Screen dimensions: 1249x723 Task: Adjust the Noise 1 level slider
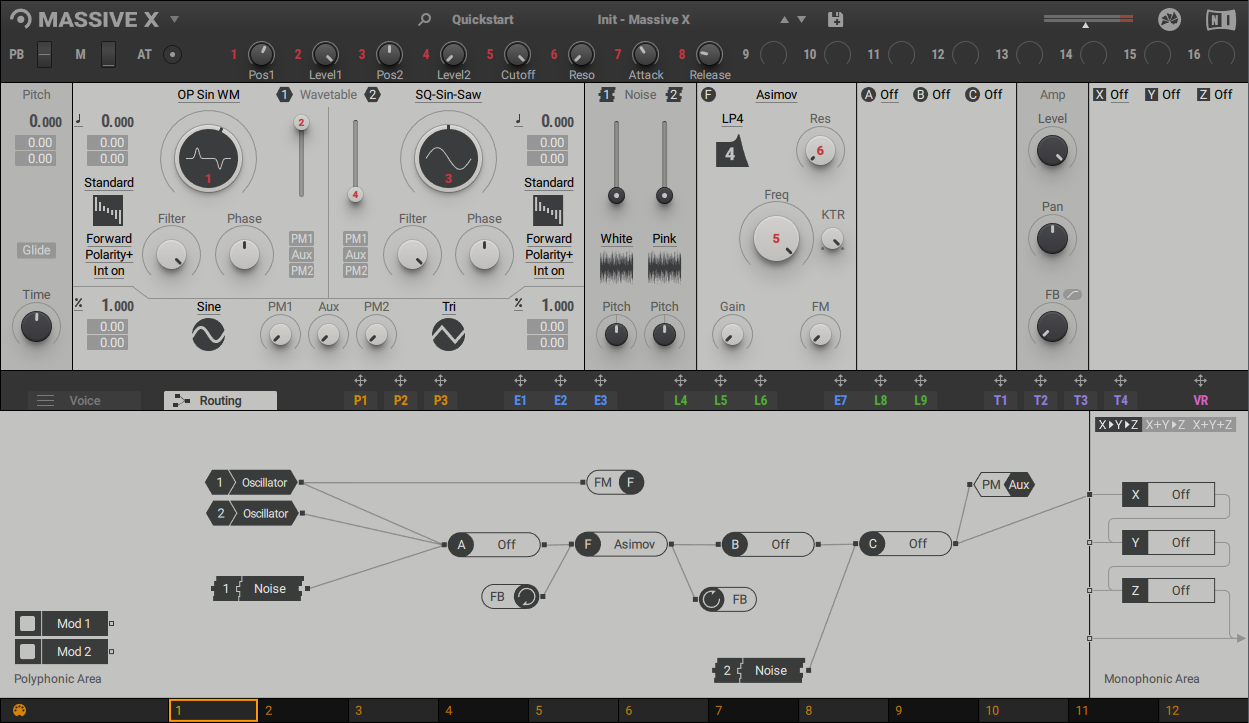(x=616, y=163)
